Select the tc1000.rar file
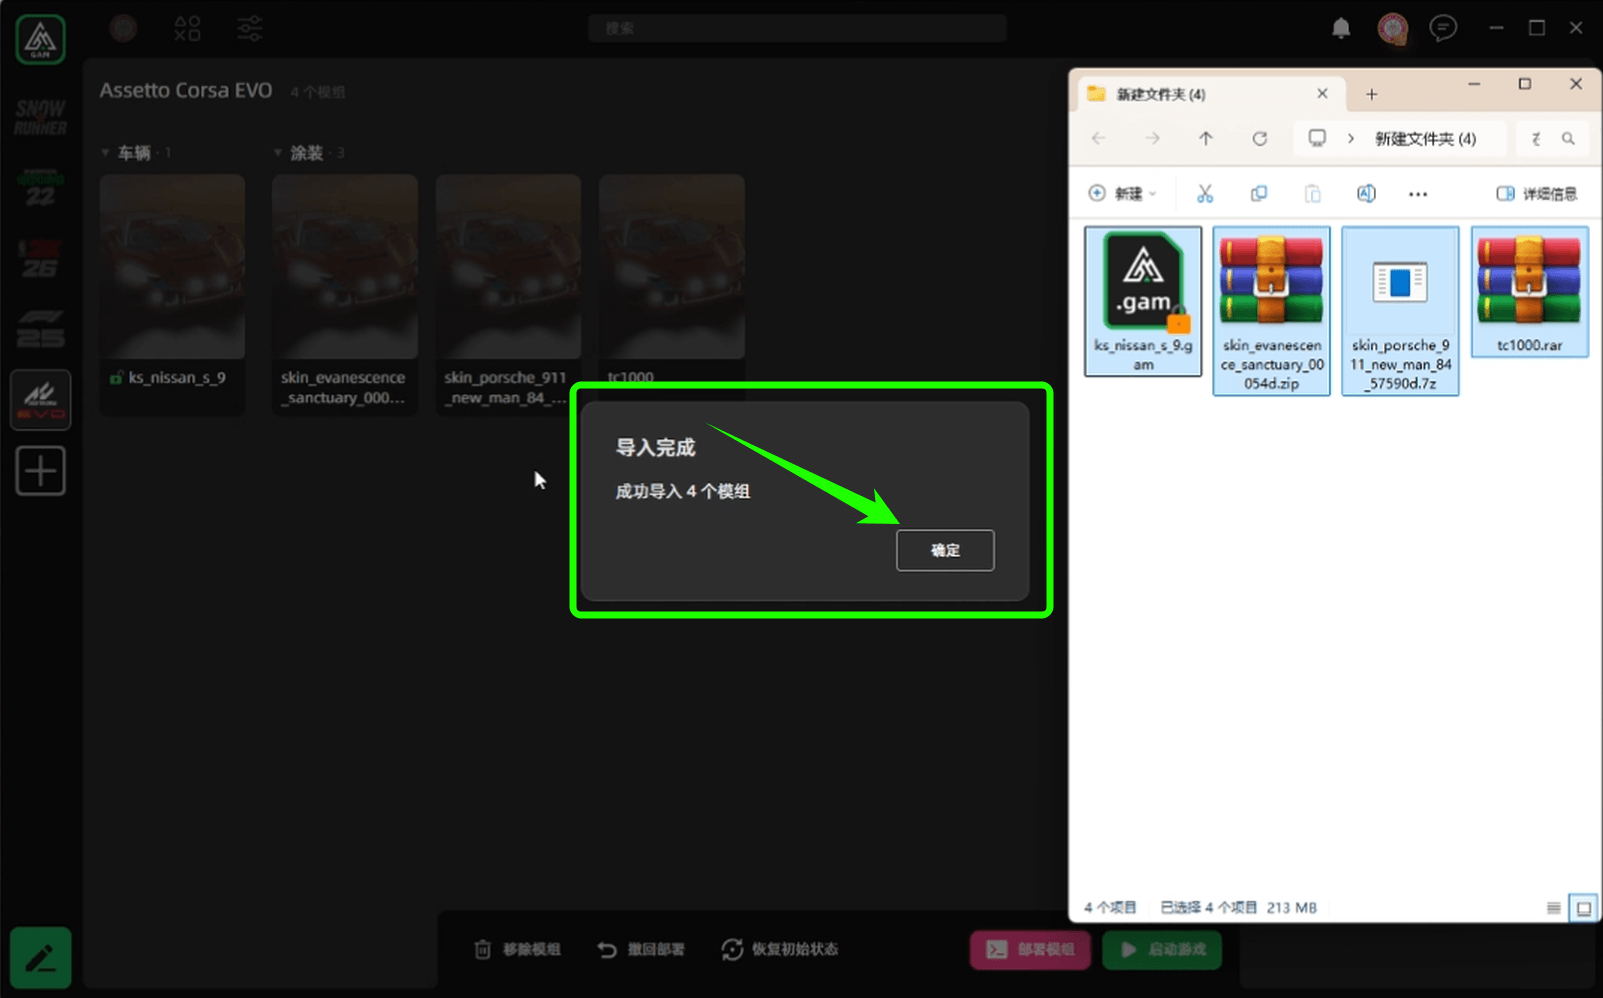 [x=1529, y=292]
